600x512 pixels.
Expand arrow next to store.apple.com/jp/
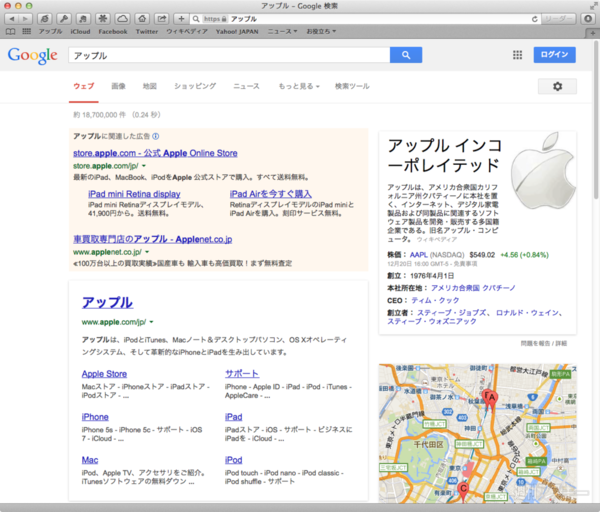tap(144, 166)
